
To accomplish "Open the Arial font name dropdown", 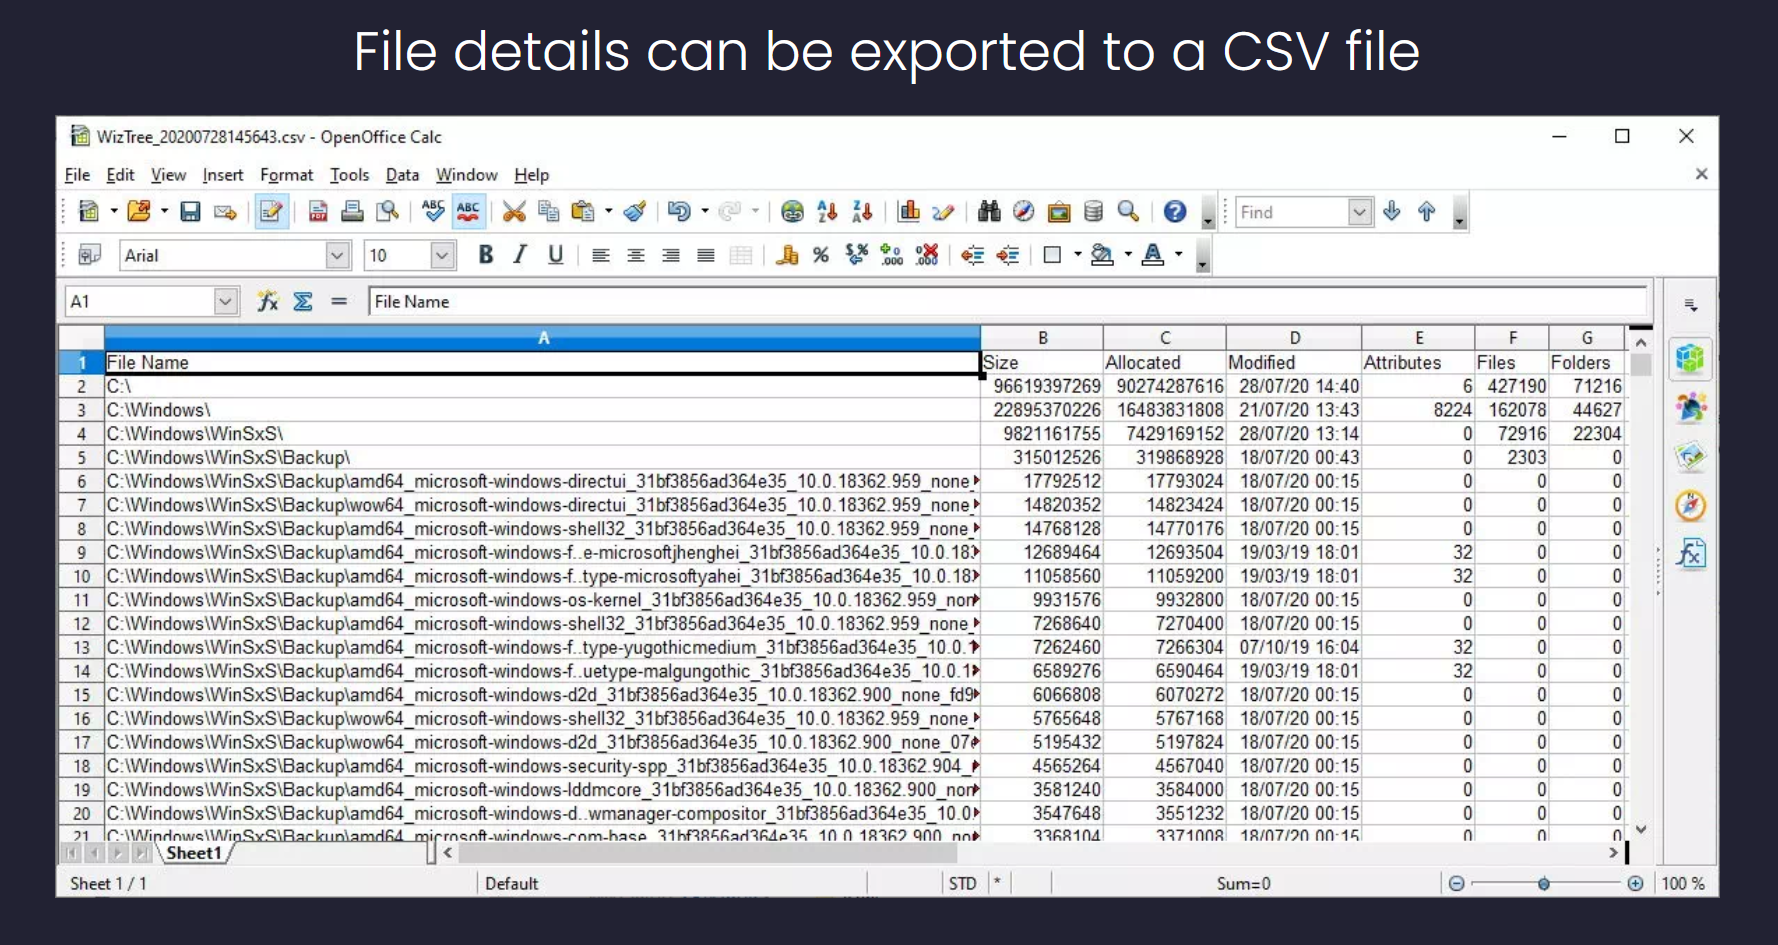I will [x=338, y=256].
